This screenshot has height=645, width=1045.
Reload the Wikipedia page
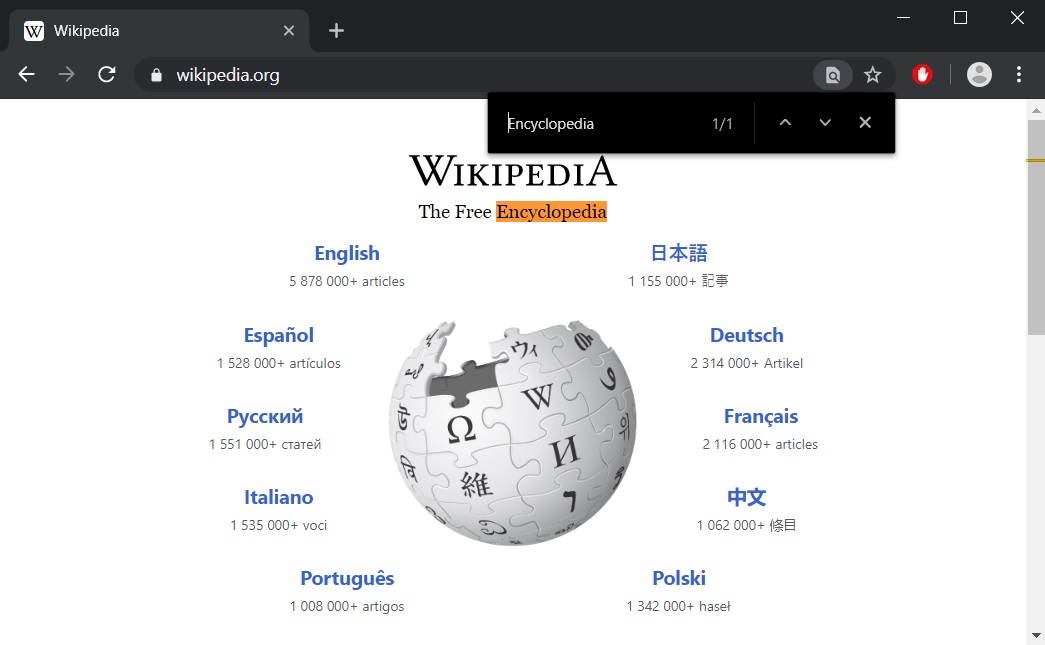click(107, 74)
